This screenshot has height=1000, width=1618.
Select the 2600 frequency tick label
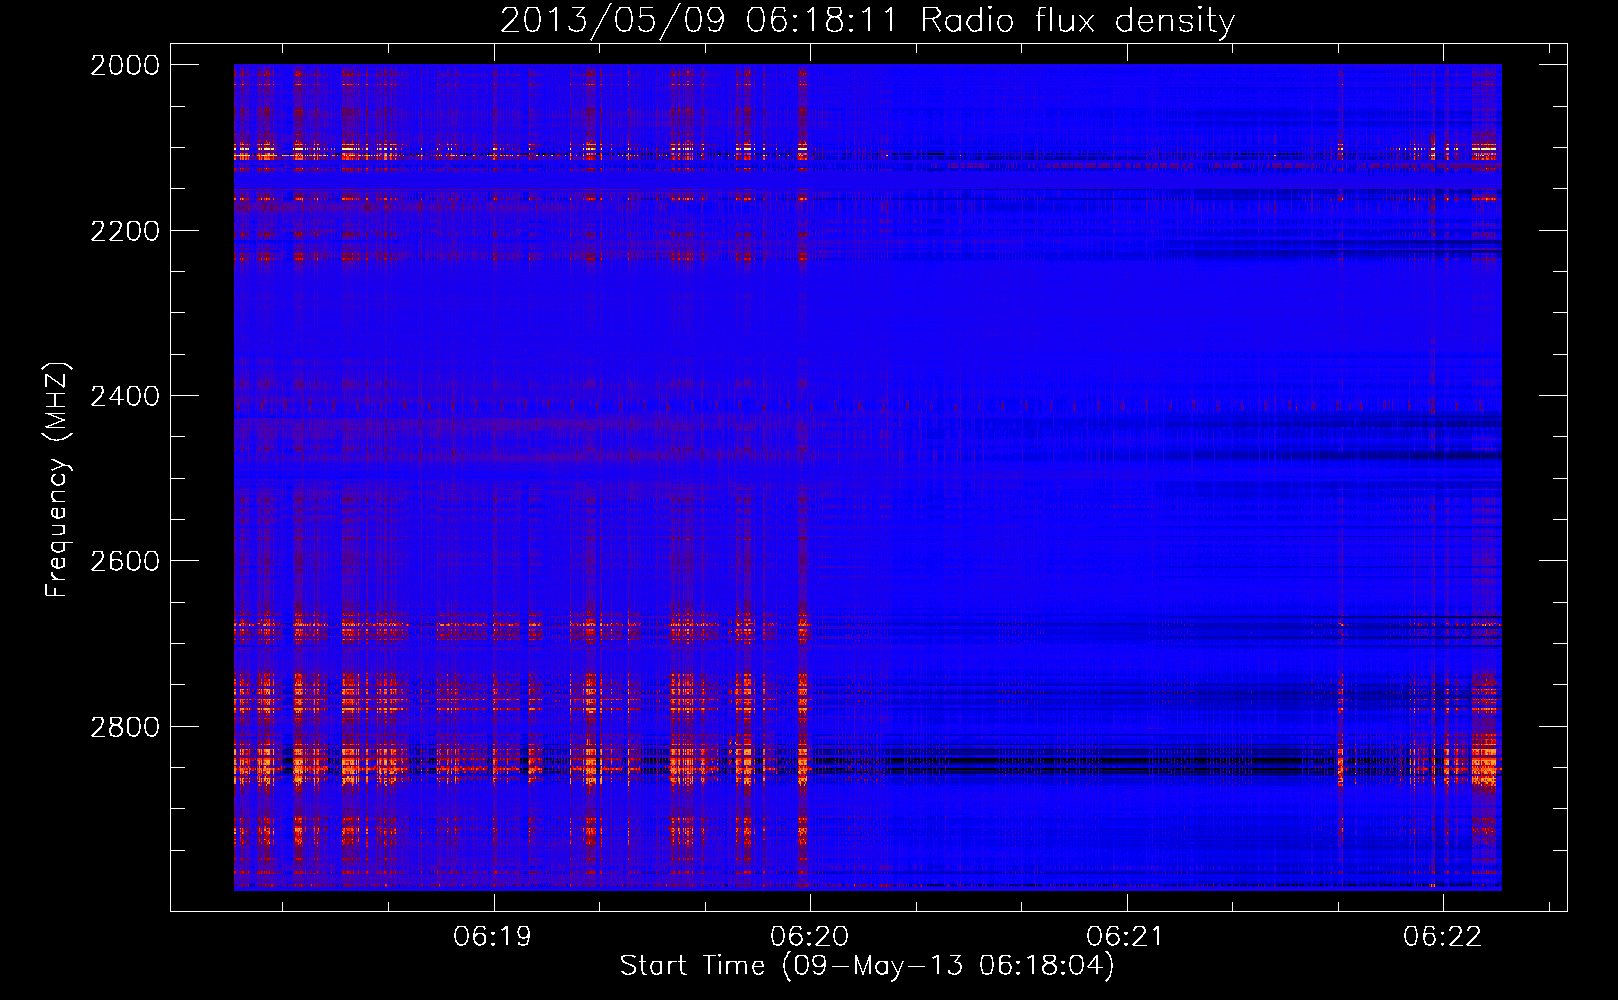coord(125,561)
